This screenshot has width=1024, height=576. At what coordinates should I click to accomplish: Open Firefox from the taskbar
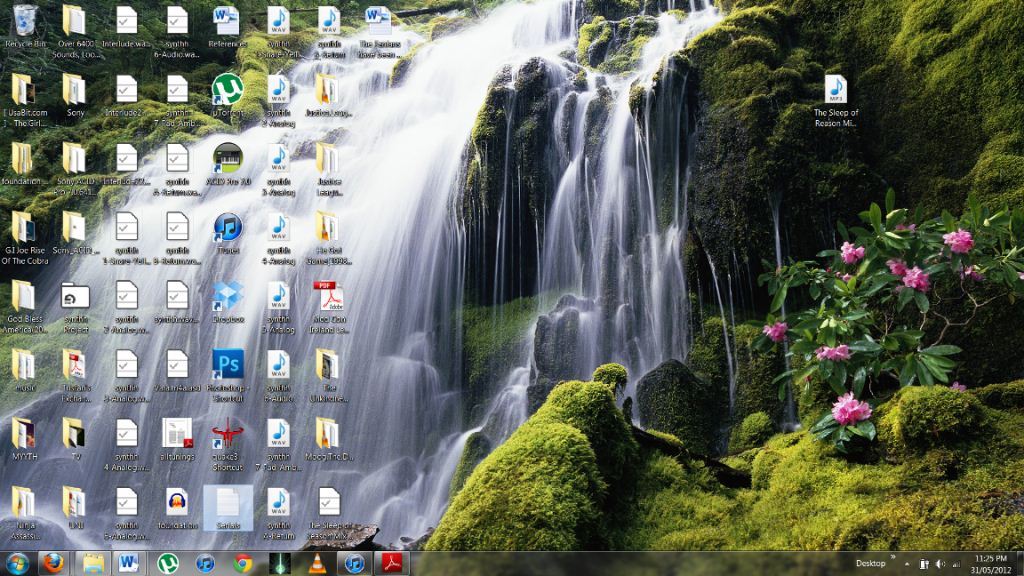pos(53,563)
